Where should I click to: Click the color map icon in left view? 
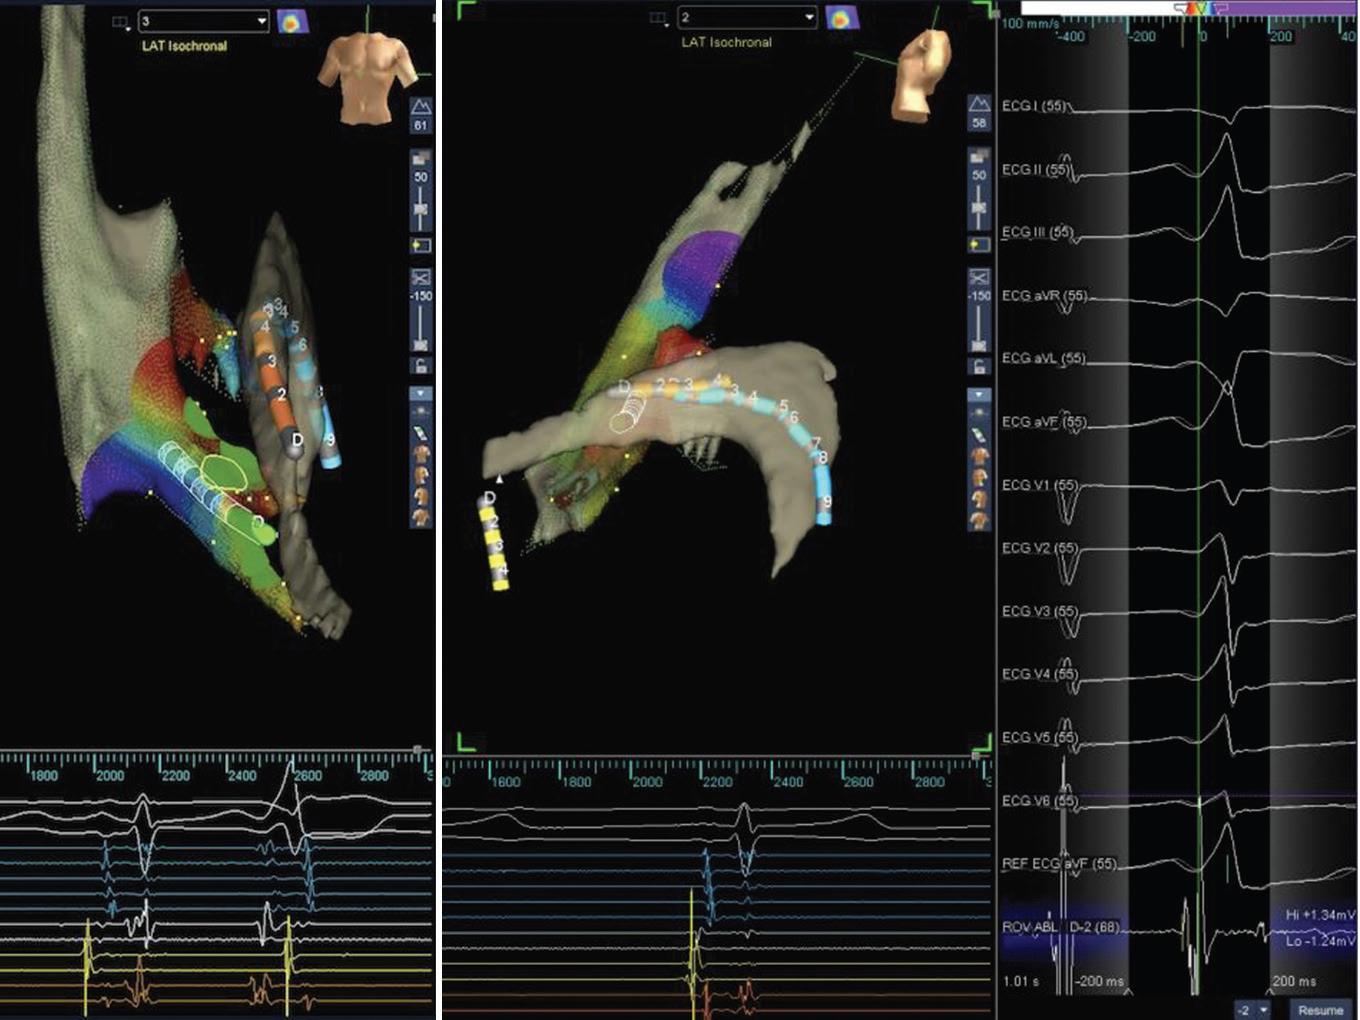click(292, 21)
